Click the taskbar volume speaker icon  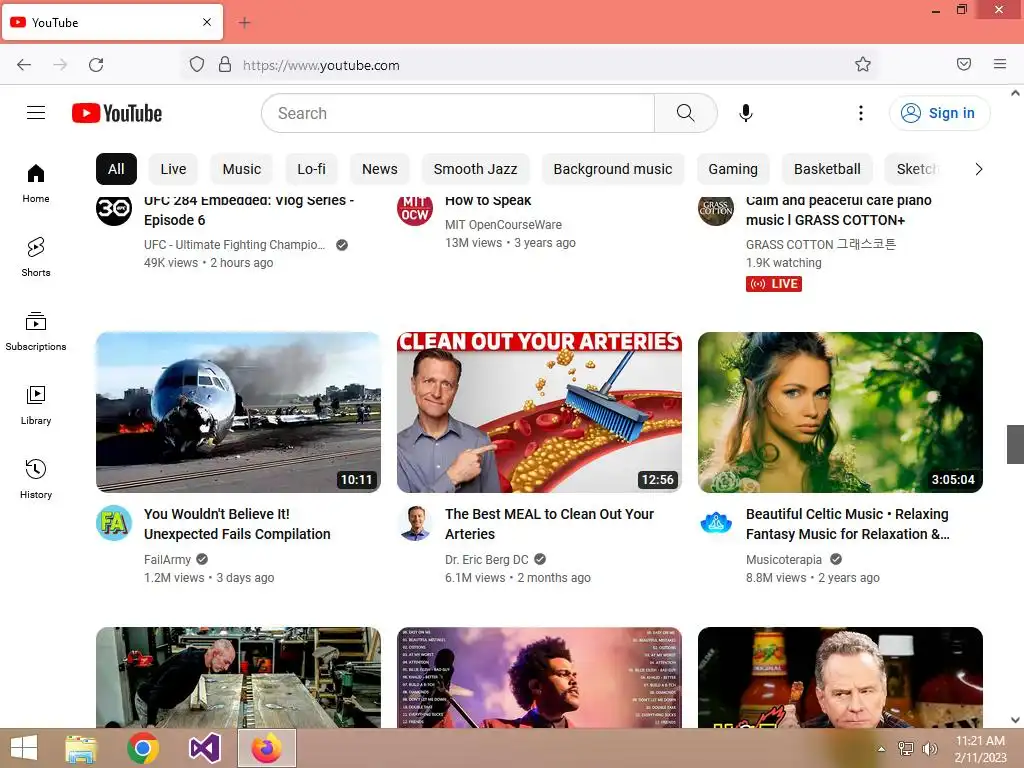(x=929, y=748)
